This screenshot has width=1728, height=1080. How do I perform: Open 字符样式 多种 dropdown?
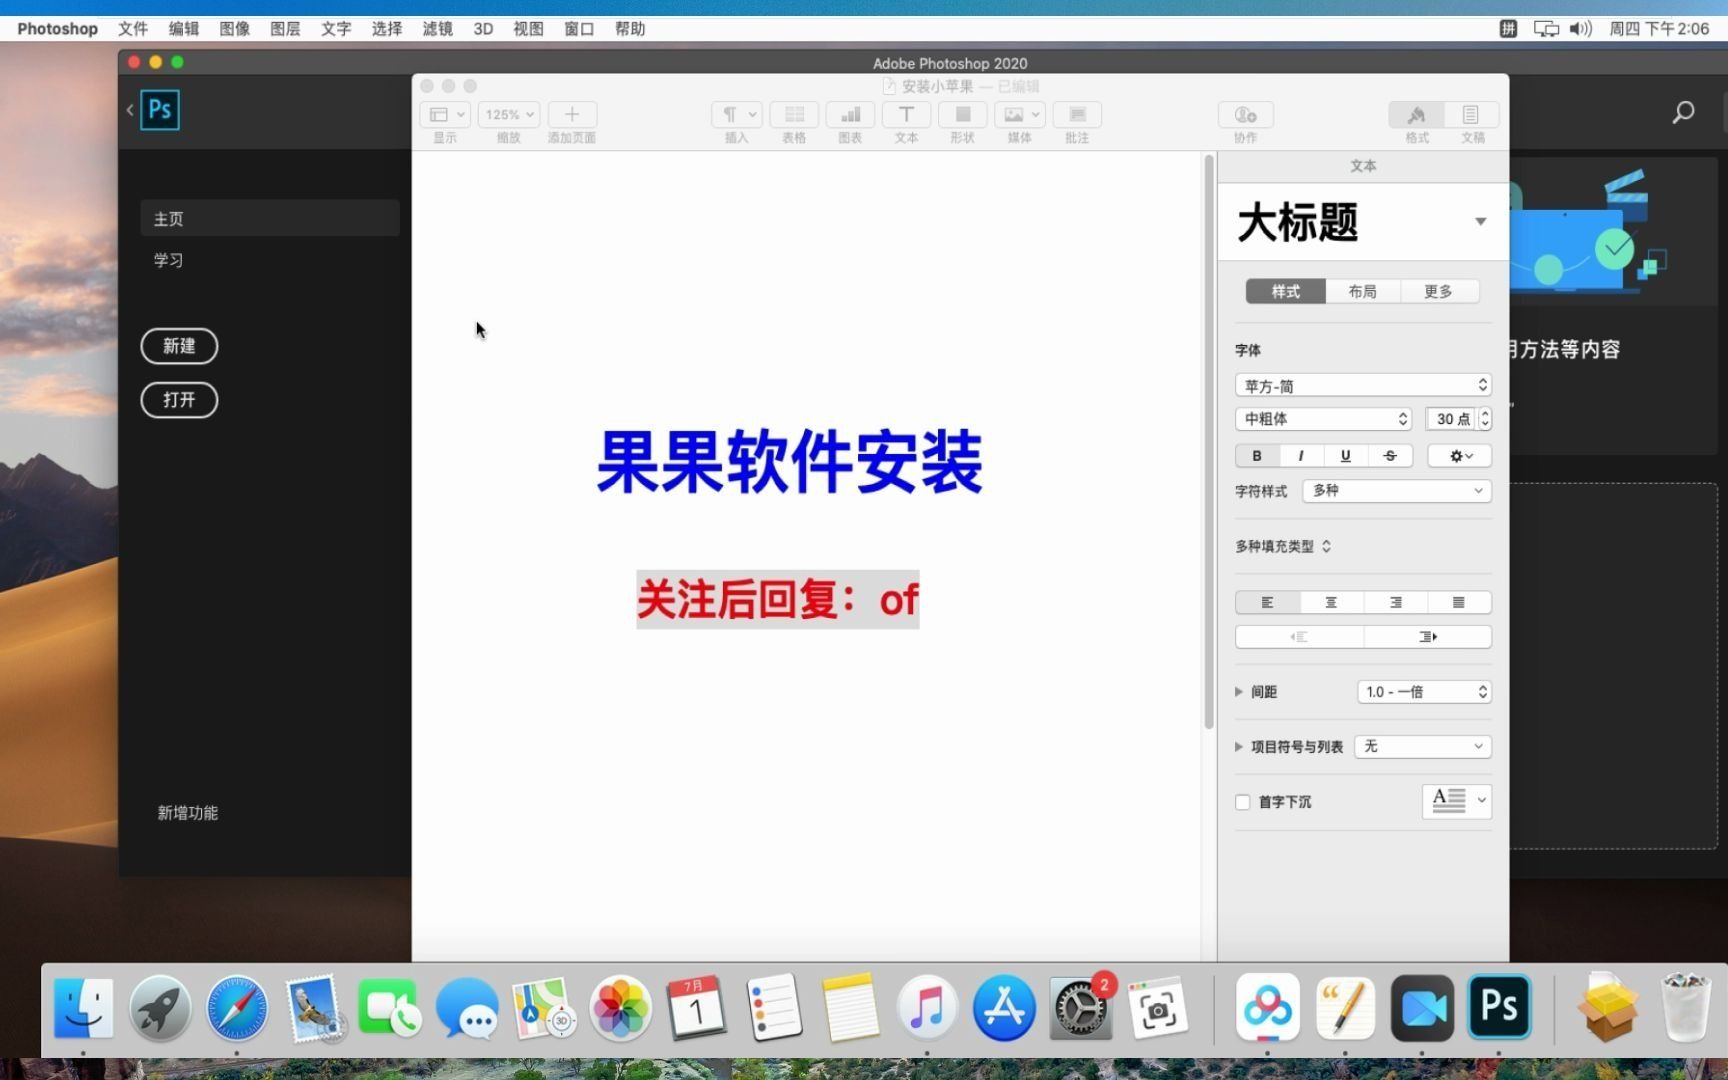click(x=1397, y=491)
